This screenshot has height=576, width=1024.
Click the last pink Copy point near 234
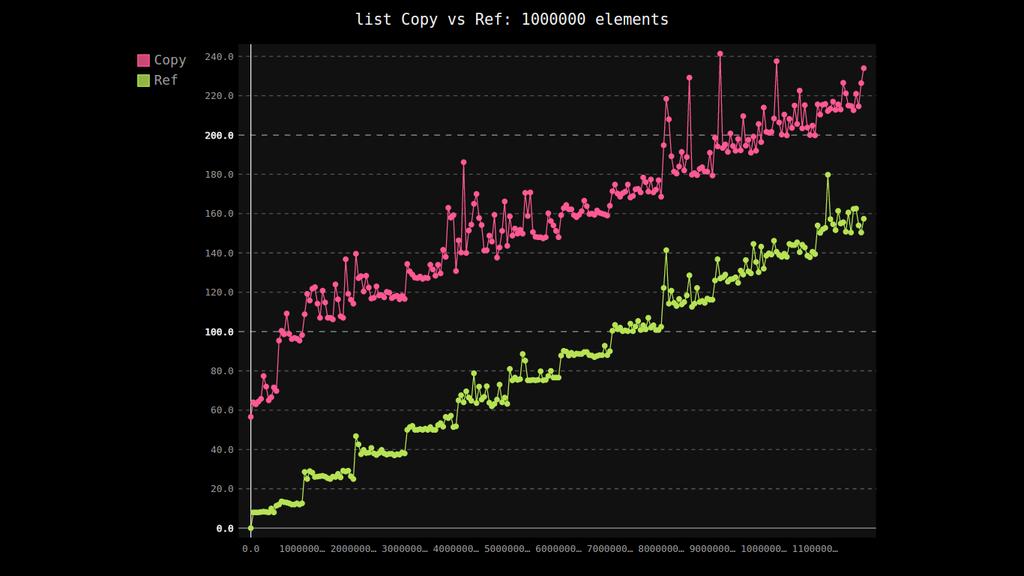click(x=863, y=68)
